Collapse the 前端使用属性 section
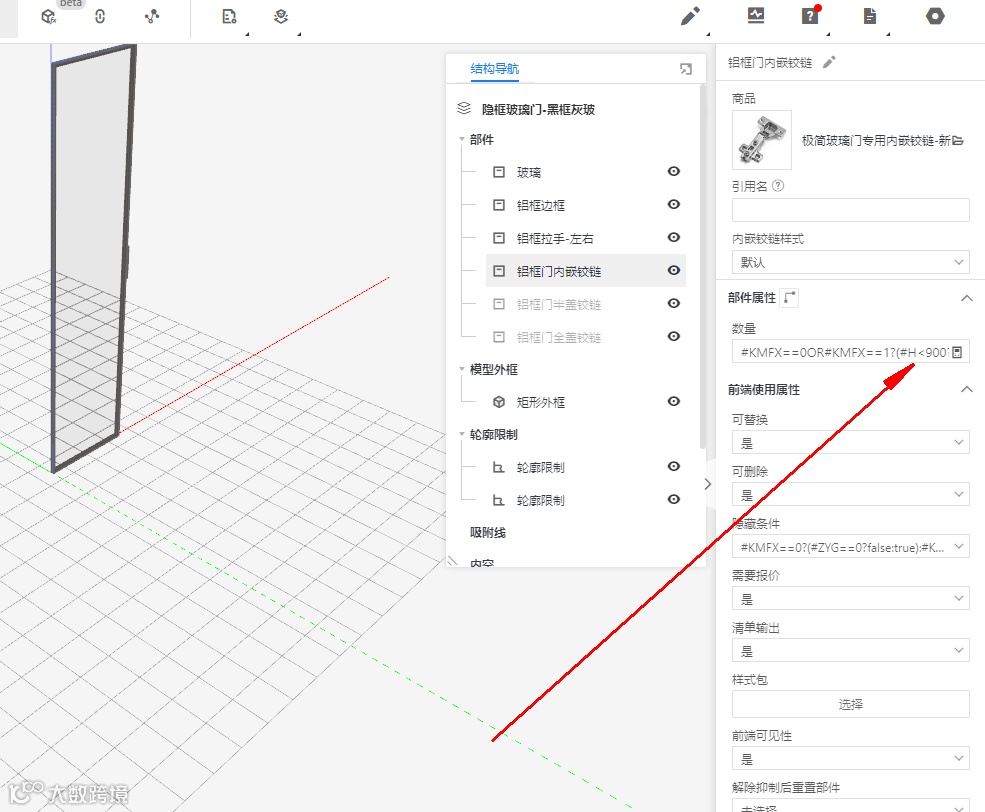This screenshot has height=812, width=985. click(967, 389)
